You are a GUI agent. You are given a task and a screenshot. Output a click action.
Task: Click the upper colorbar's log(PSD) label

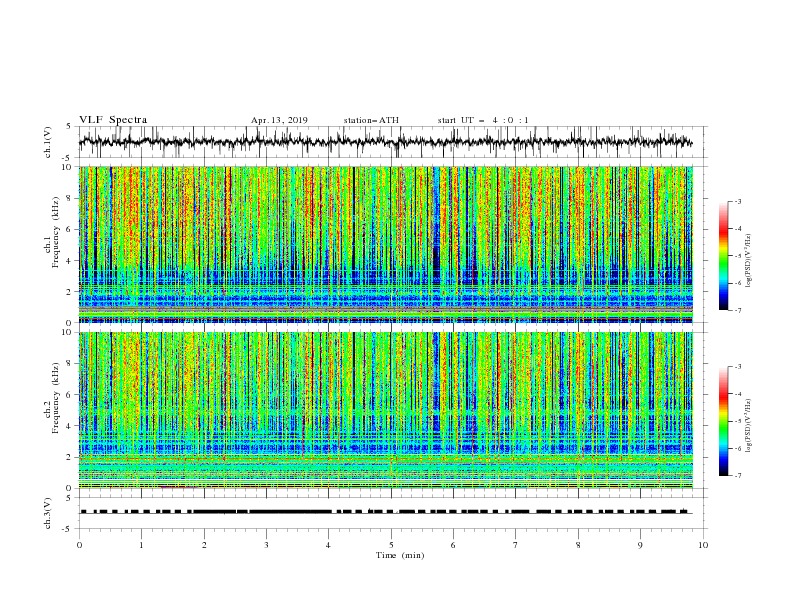pyautogui.click(x=748, y=261)
